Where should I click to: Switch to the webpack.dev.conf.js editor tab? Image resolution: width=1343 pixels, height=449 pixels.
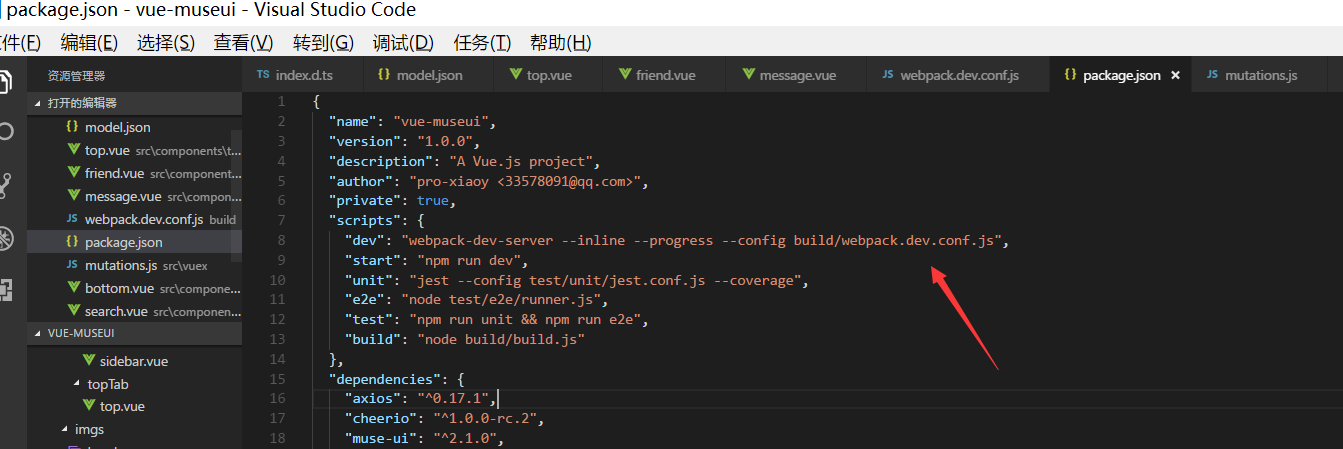coord(959,75)
